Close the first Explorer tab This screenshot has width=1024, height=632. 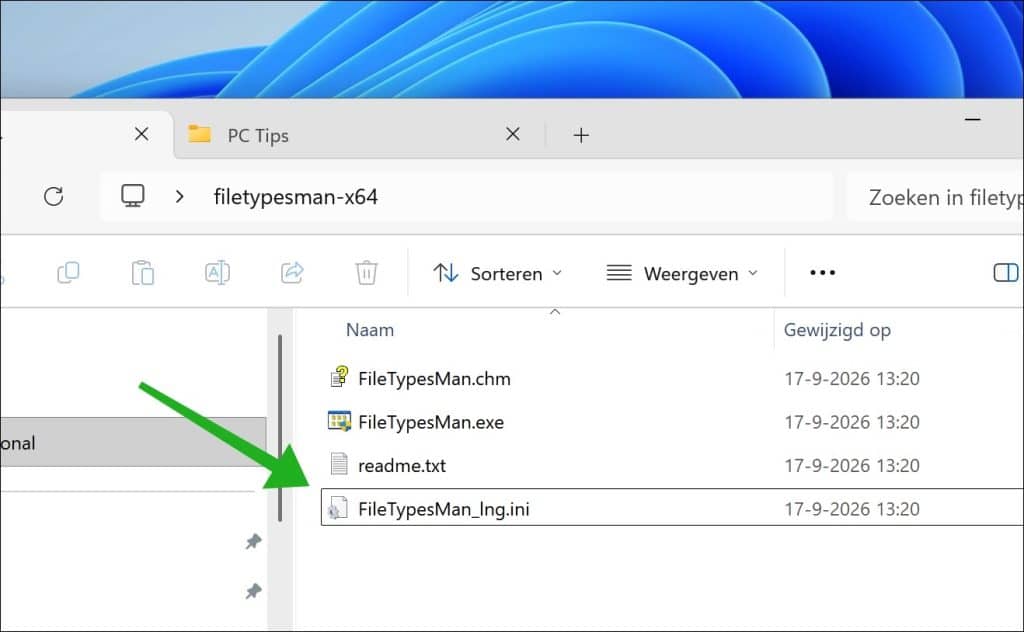[x=141, y=134]
